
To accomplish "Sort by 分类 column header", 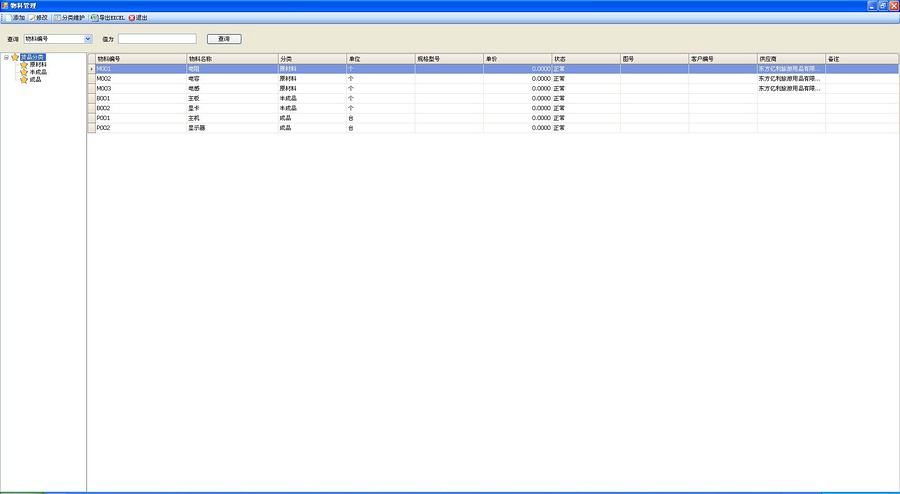I will [312, 59].
